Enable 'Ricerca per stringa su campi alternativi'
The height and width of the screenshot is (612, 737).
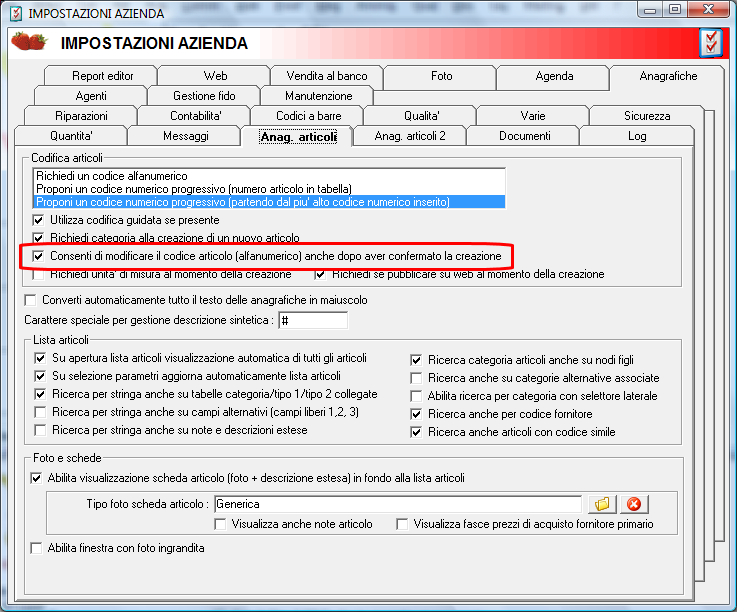(x=40, y=413)
